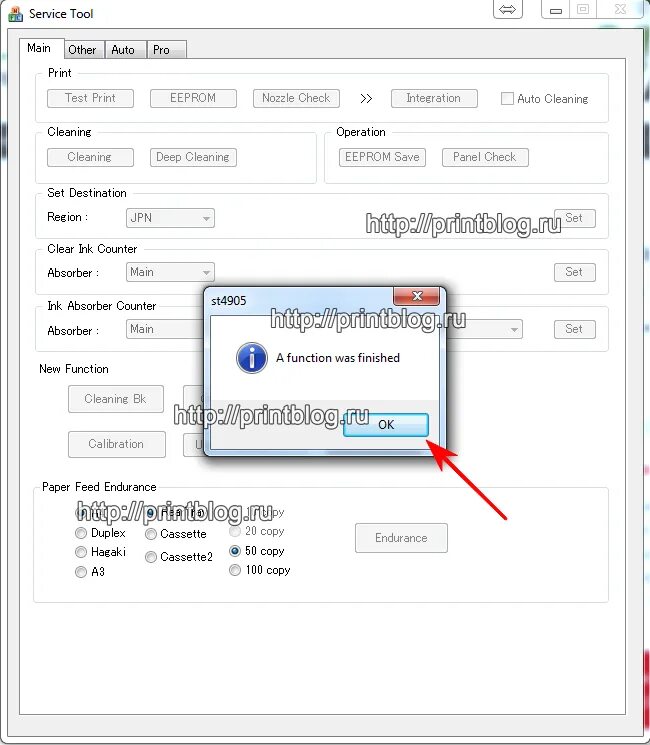Click the blue information icon in dialog
The image size is (650, 745).
click(x=251, y=358)
